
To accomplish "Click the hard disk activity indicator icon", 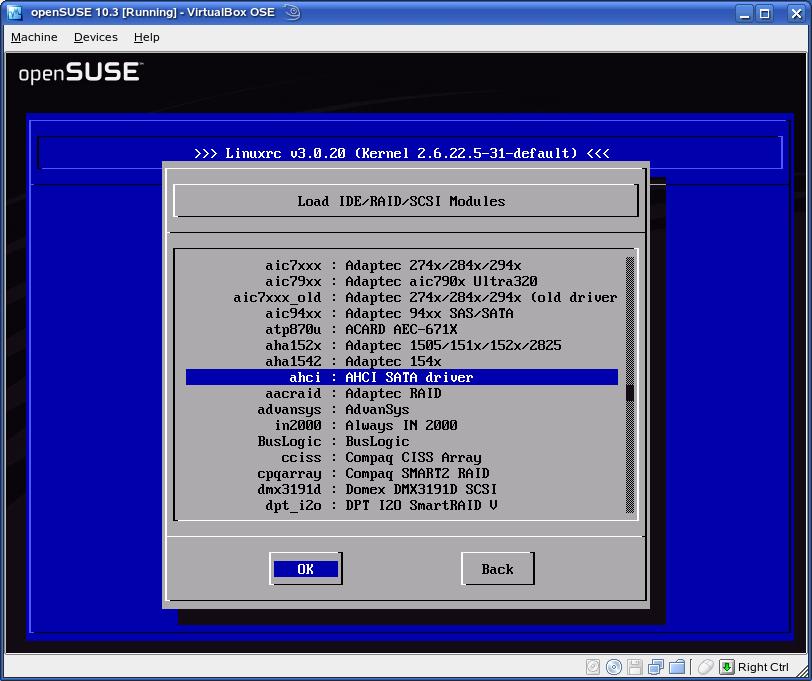I will [x=593, y=667].
